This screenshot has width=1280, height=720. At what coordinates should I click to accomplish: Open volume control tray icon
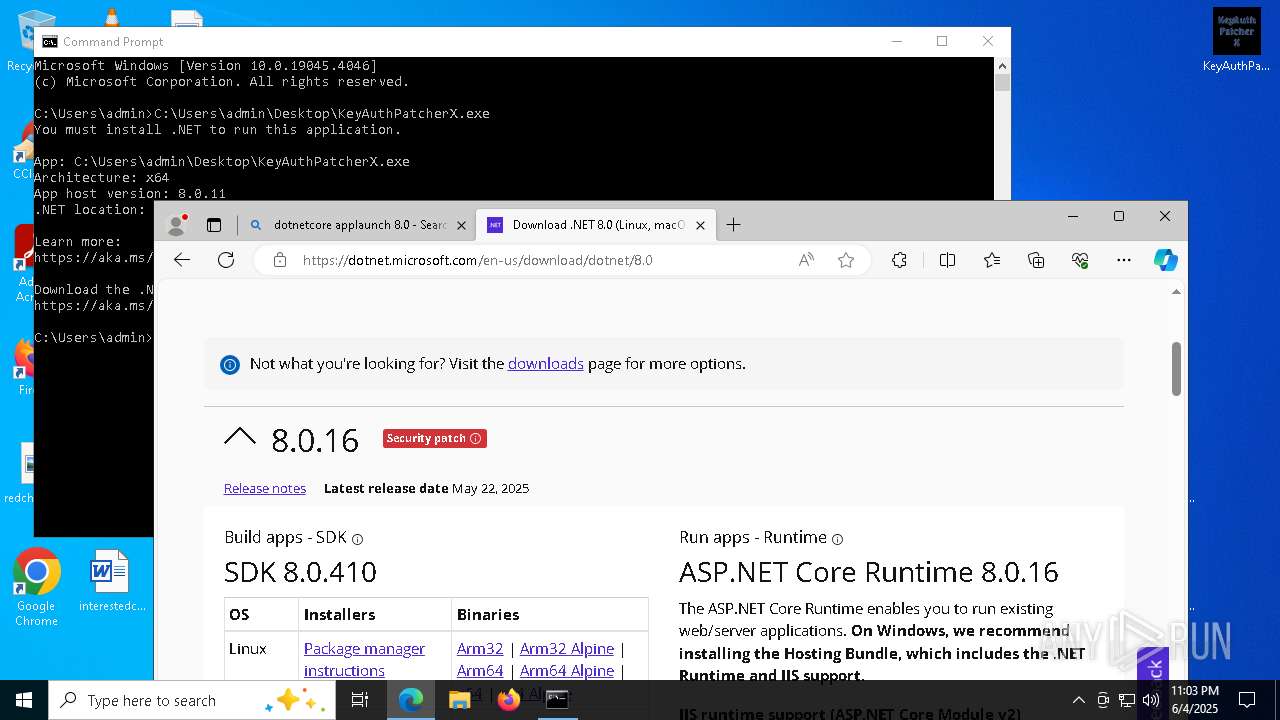[1151, 700]
